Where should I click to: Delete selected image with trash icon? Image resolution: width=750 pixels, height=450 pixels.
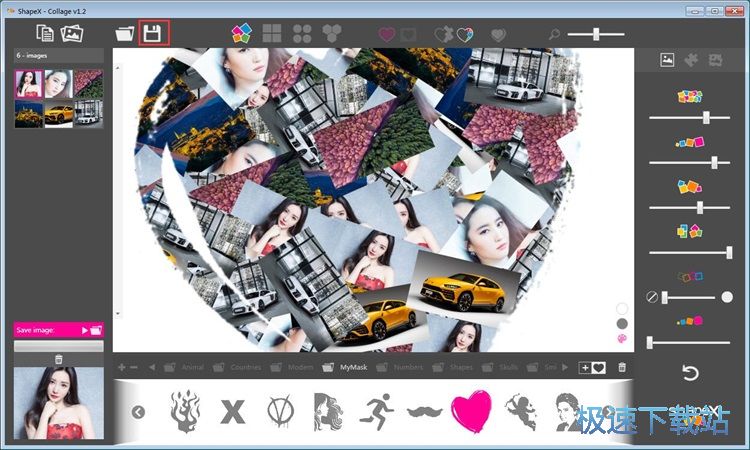58,359
